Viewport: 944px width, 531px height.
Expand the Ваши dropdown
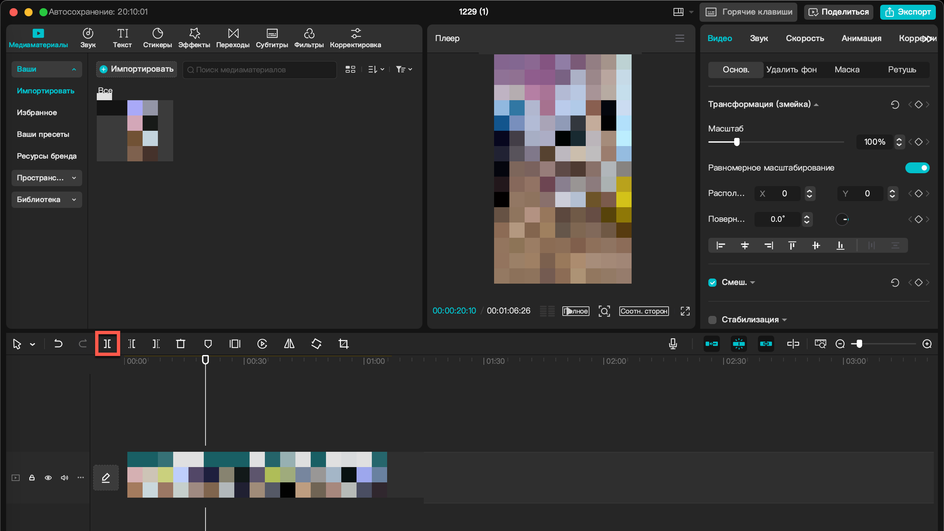pos(46,69)
